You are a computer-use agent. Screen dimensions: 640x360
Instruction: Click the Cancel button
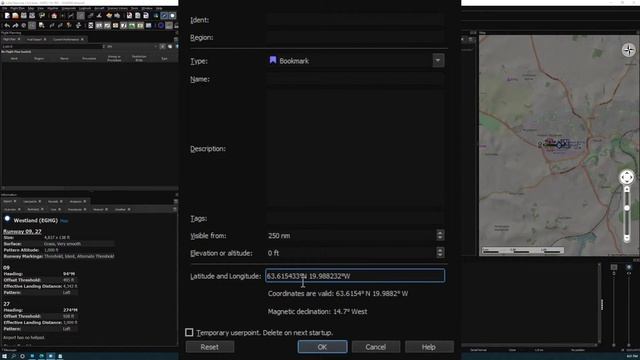point(376,347)
